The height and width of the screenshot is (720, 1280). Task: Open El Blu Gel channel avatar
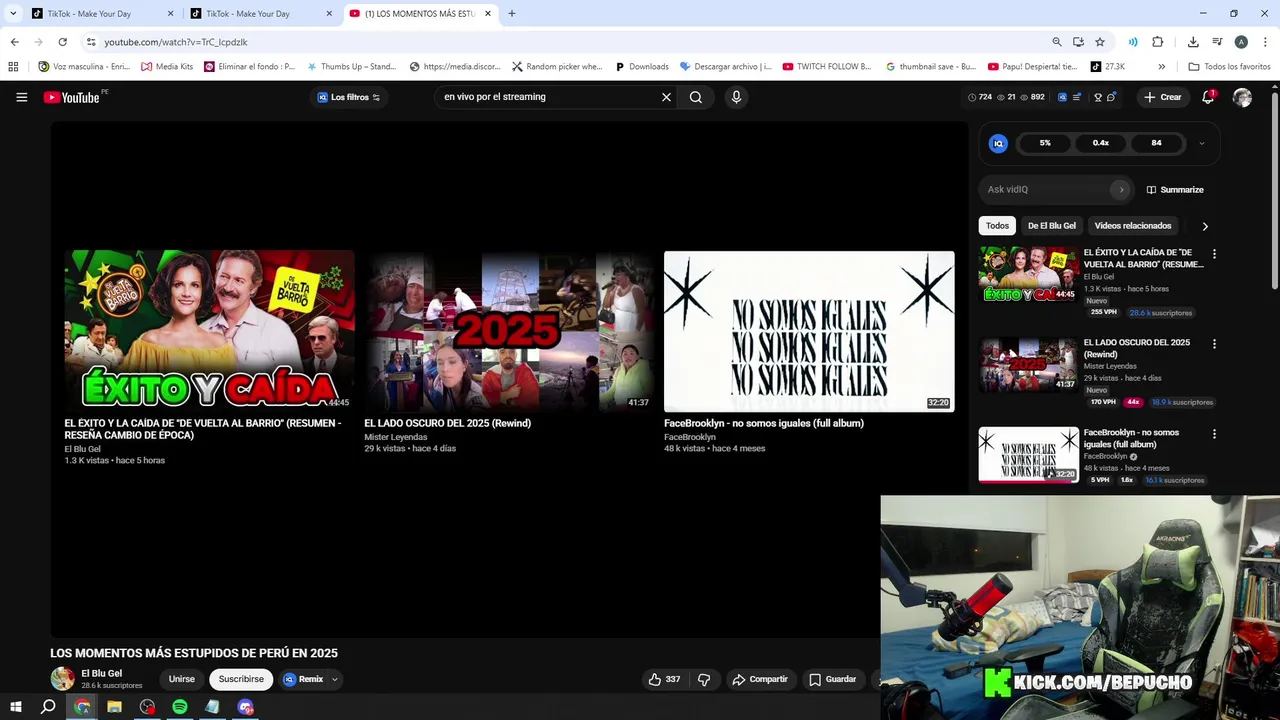tap(62, 679)
